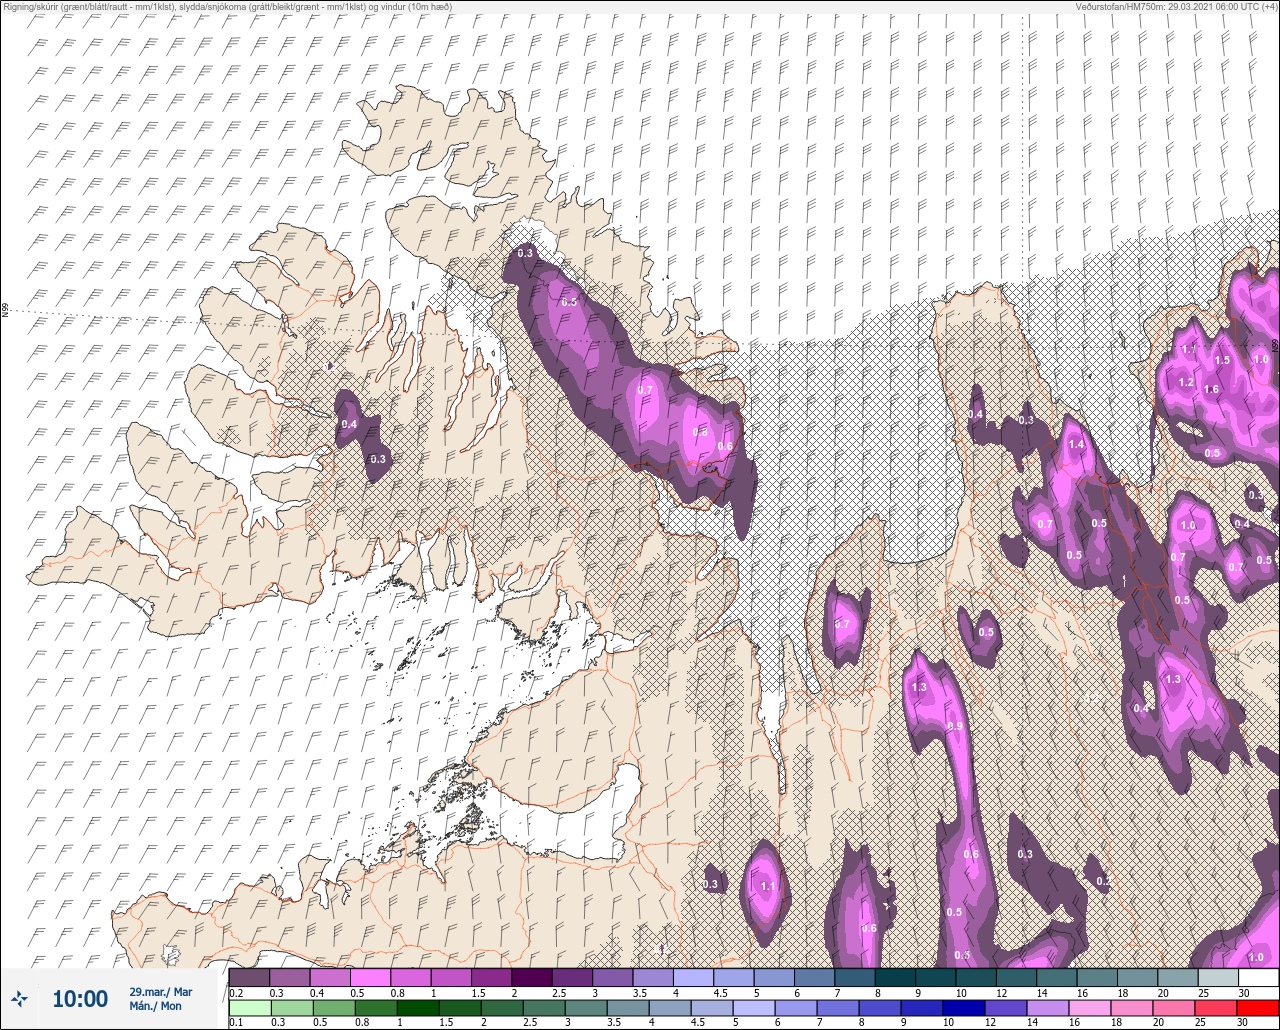Pick the white 30 swatch in snow legend
The height and width of the screenshot is (1030, 1280).
[x=1258, y=977]
